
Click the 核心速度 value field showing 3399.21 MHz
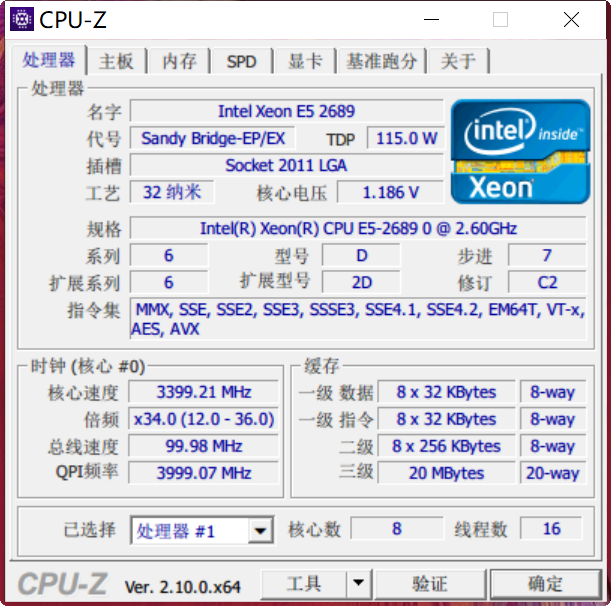203,392
